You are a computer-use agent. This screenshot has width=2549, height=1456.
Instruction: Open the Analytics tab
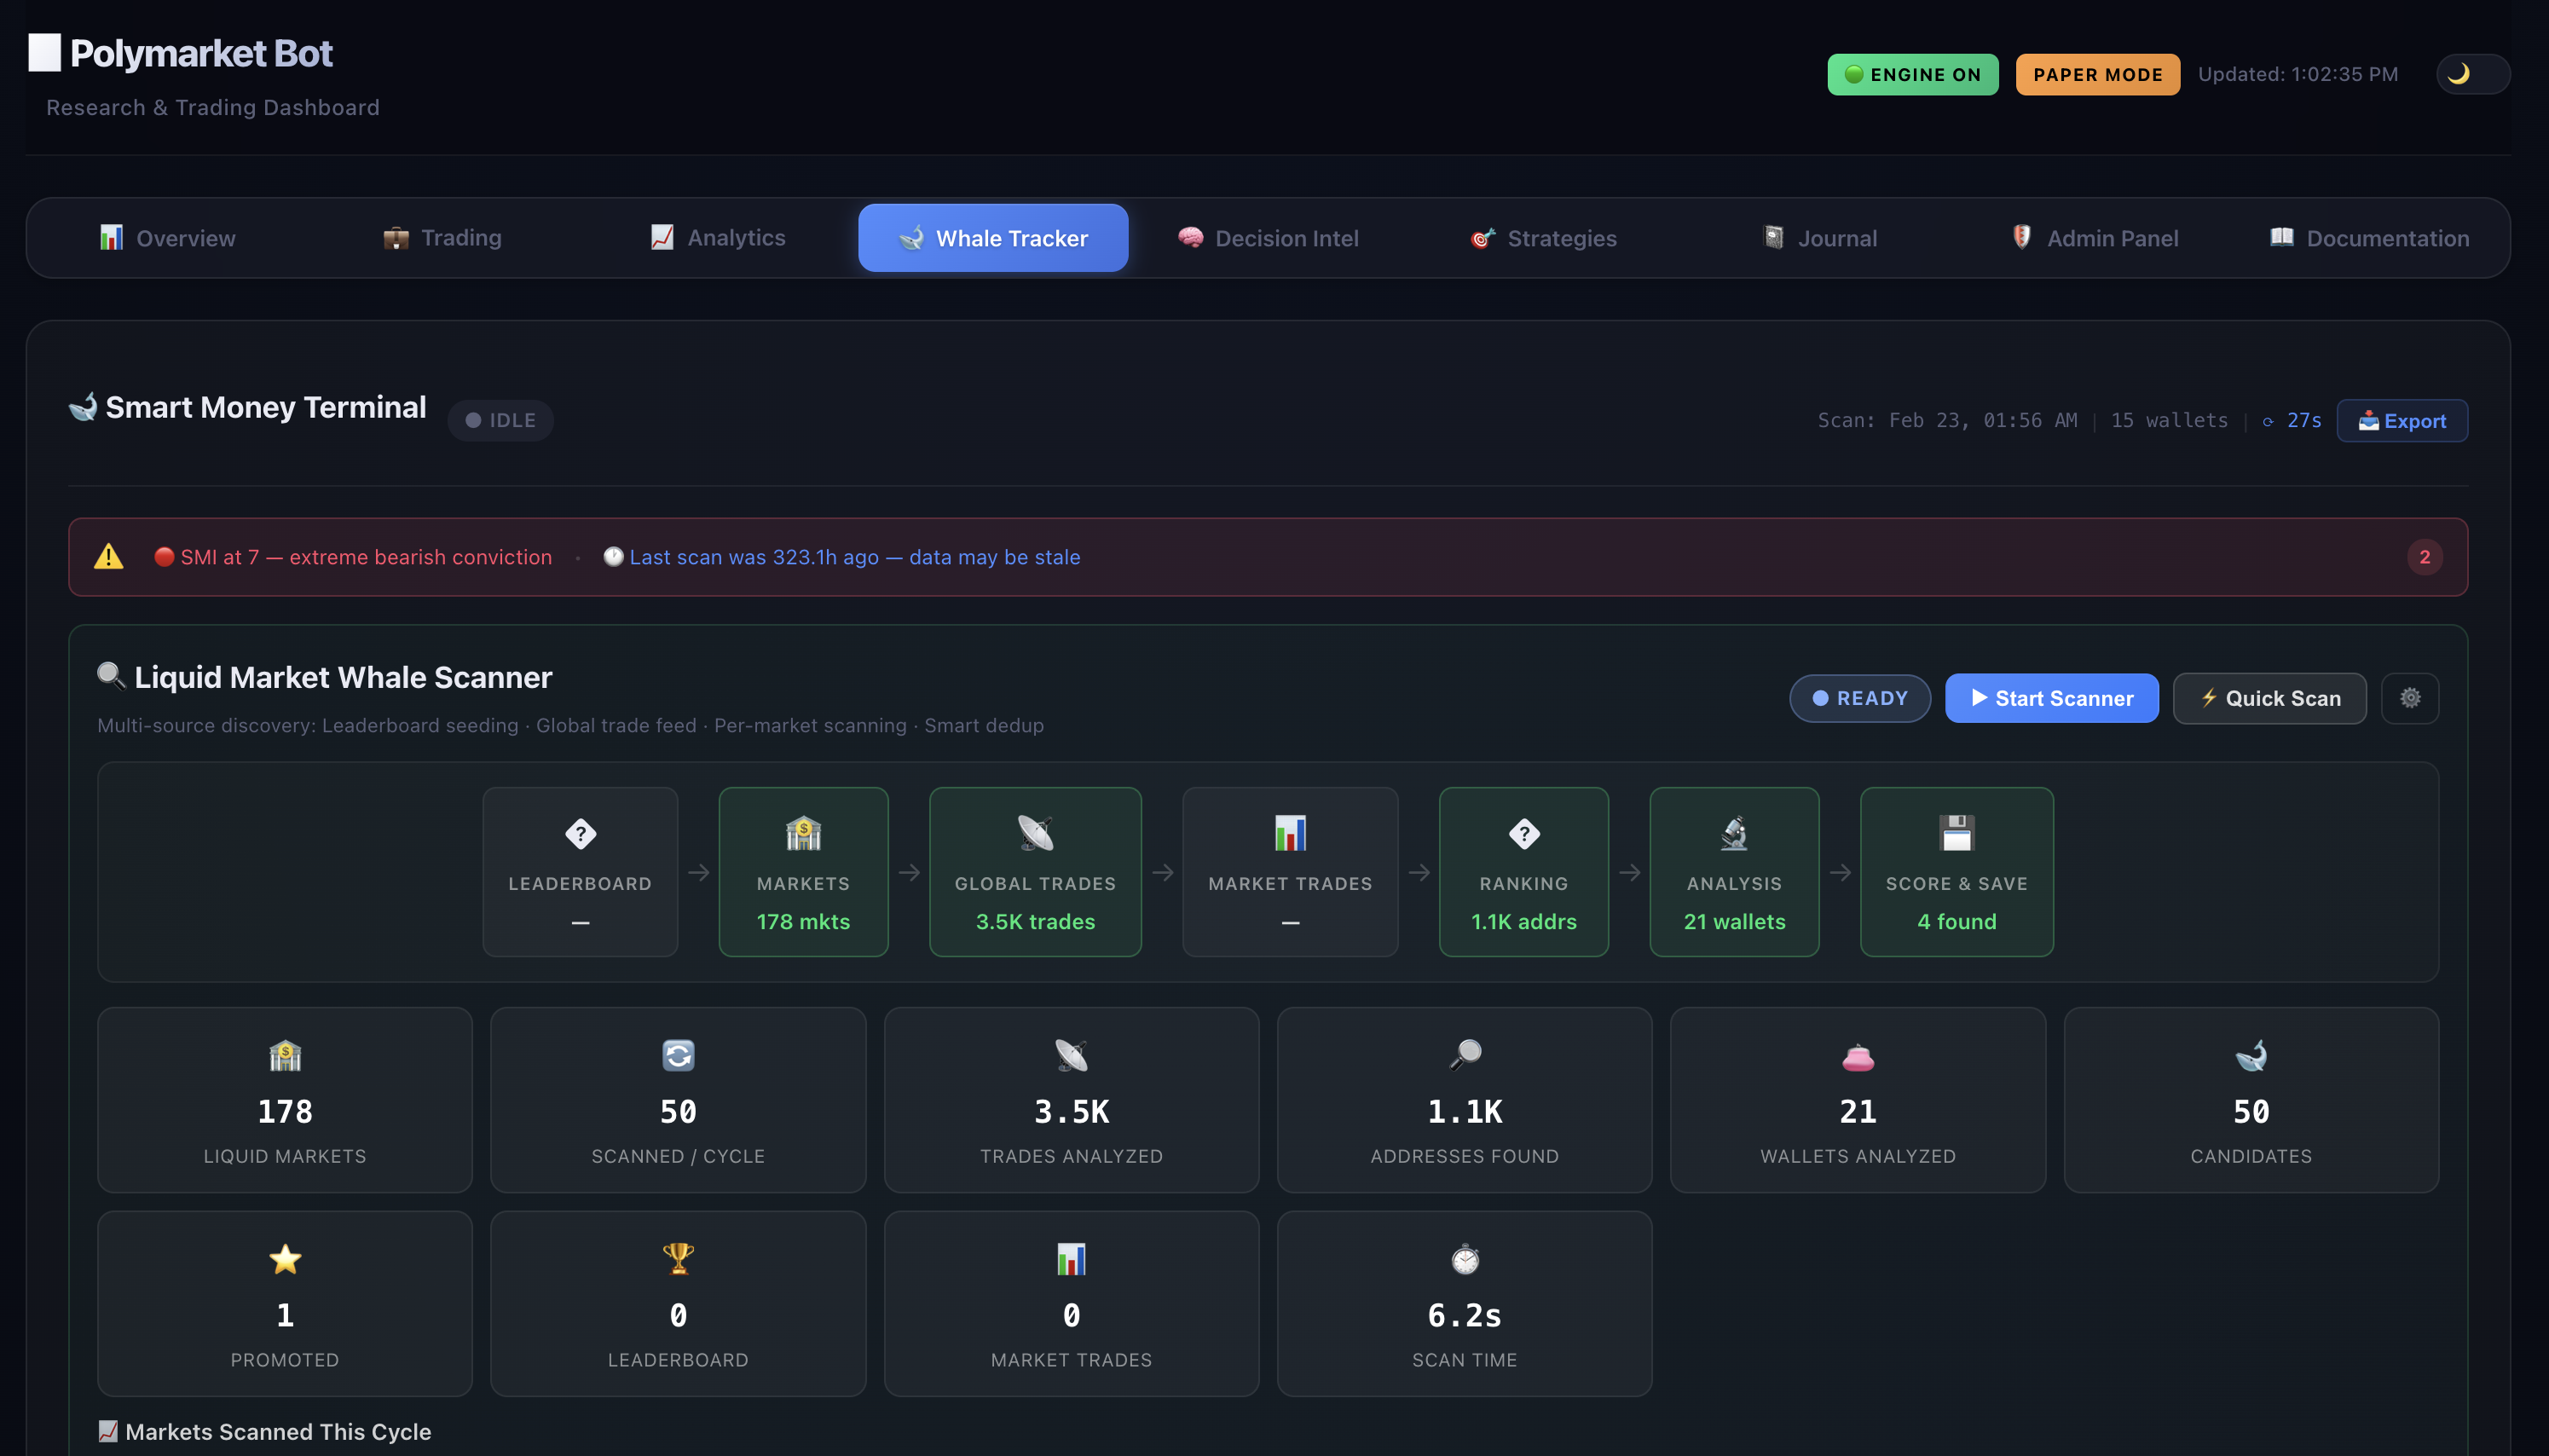(x=717, y=238)
